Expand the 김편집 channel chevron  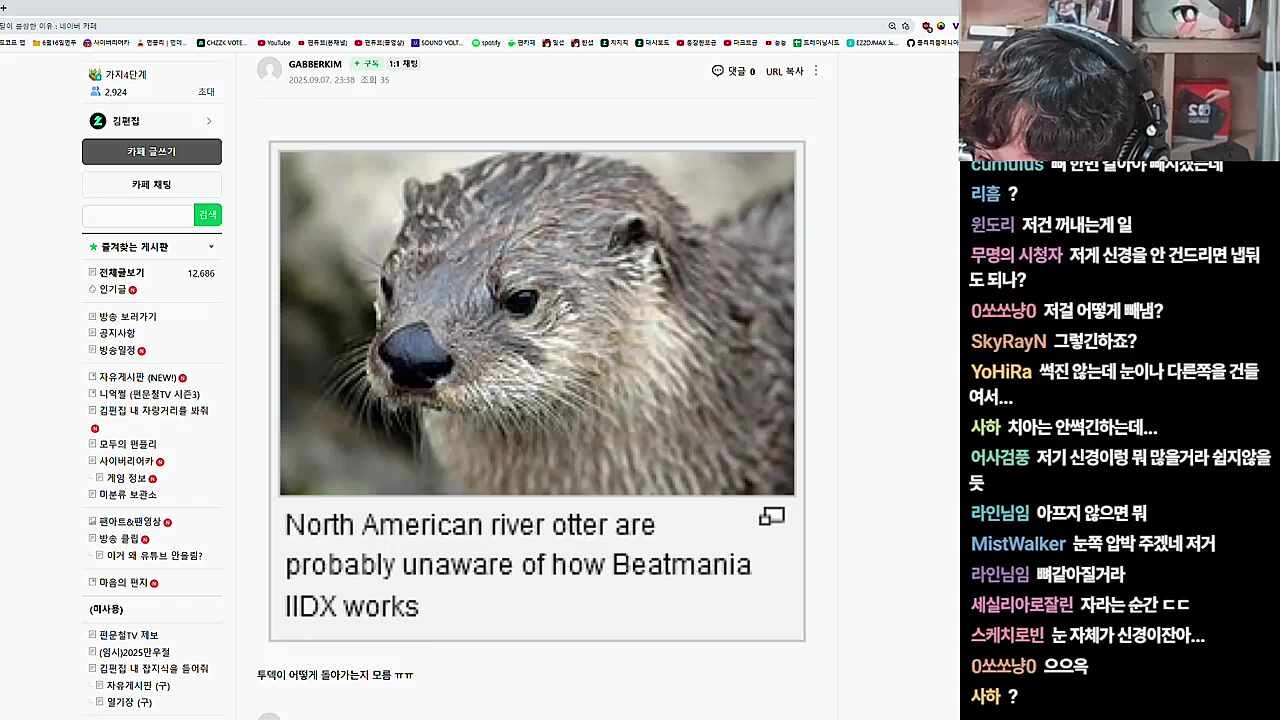coord(209,121)
